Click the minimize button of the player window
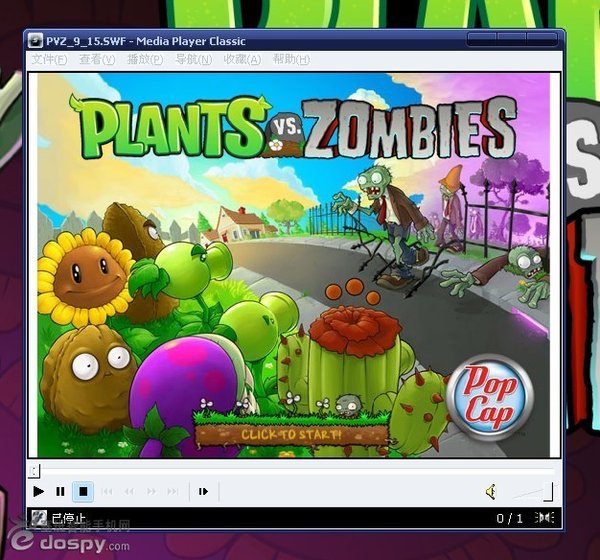This screenshot has height=560, width=600. pos(482,40)
